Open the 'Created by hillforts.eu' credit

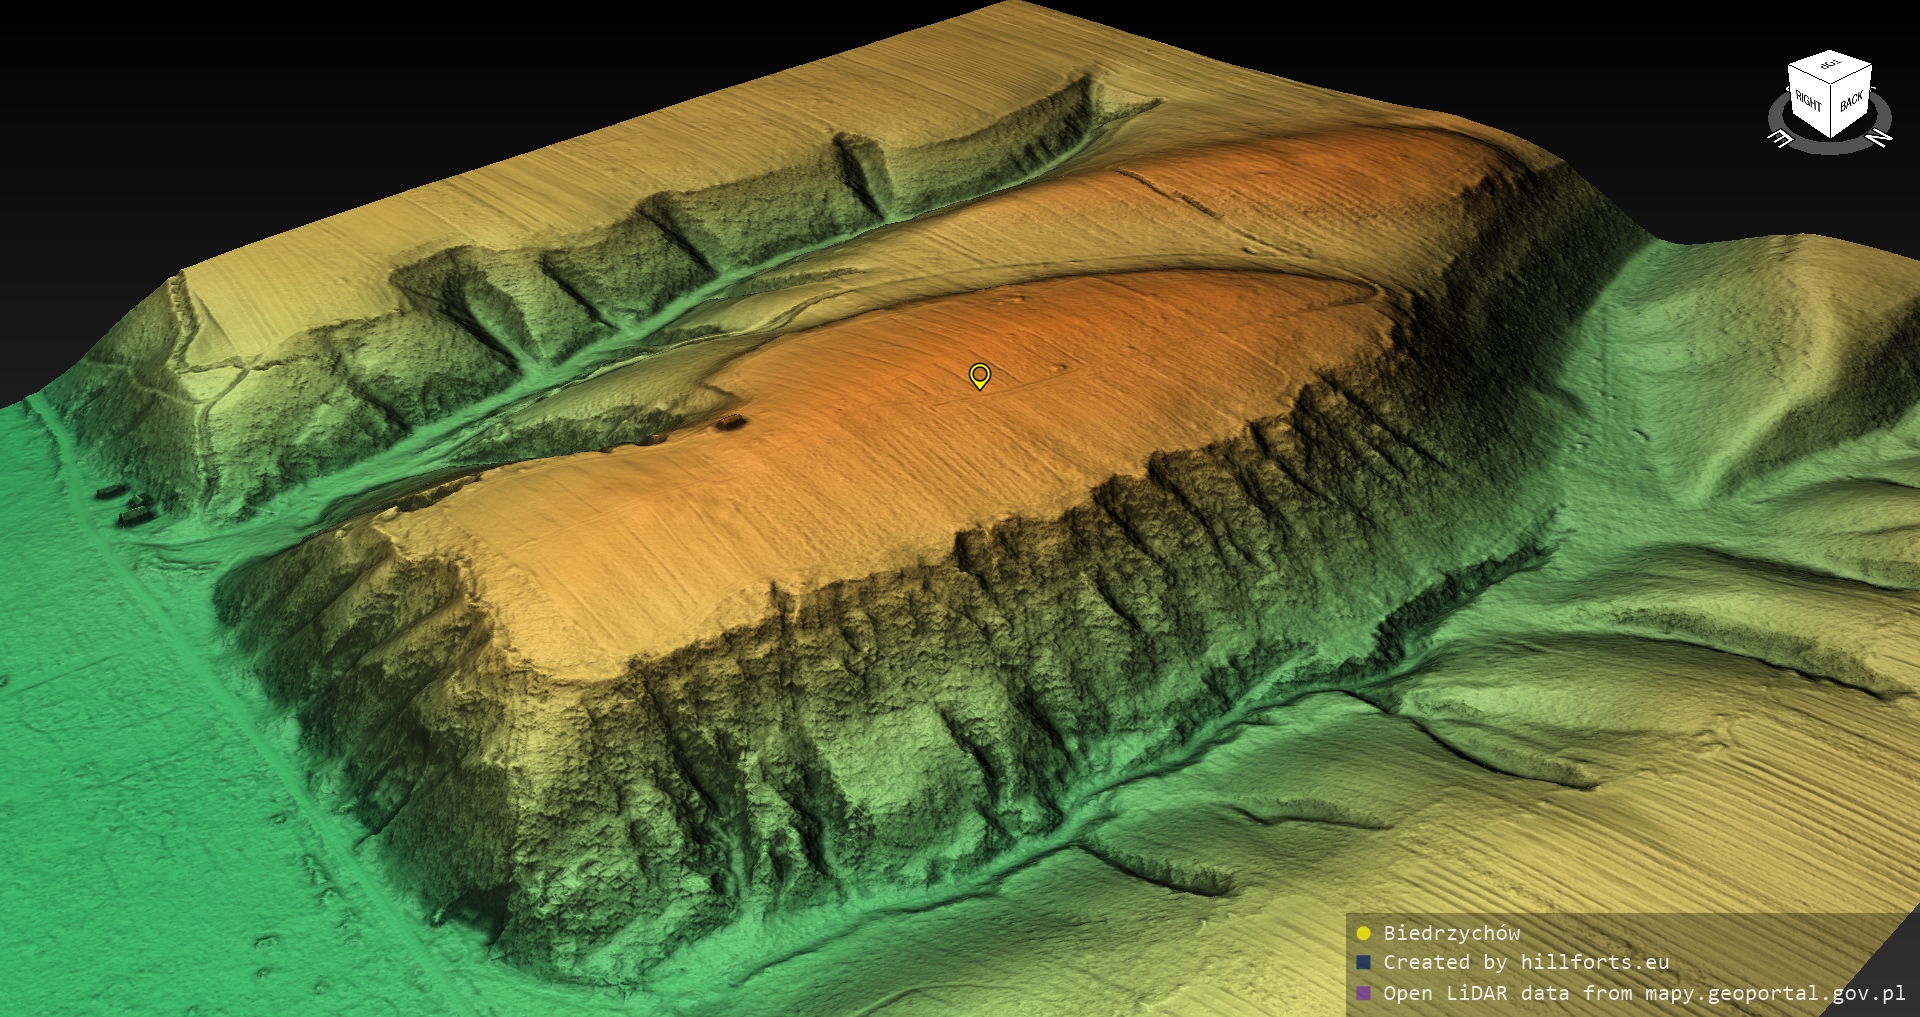point(1526,963)
